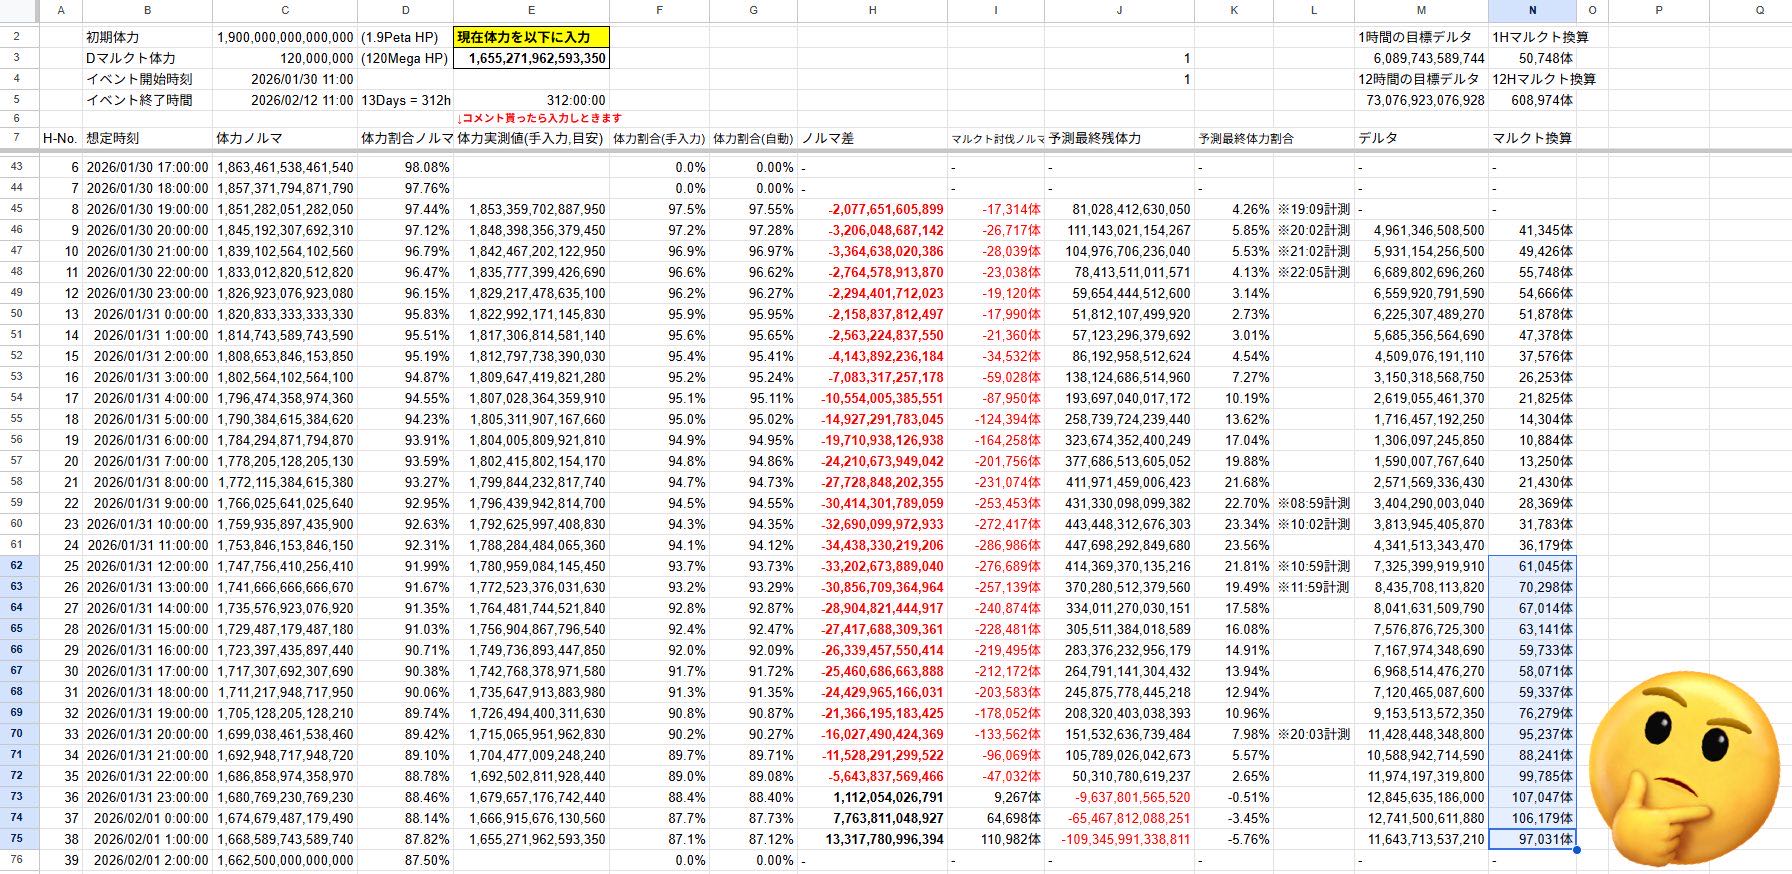
Task: Click the red コメント貰ったら入力しときます note
Action: pyautogui.click(x=539, y=118)
